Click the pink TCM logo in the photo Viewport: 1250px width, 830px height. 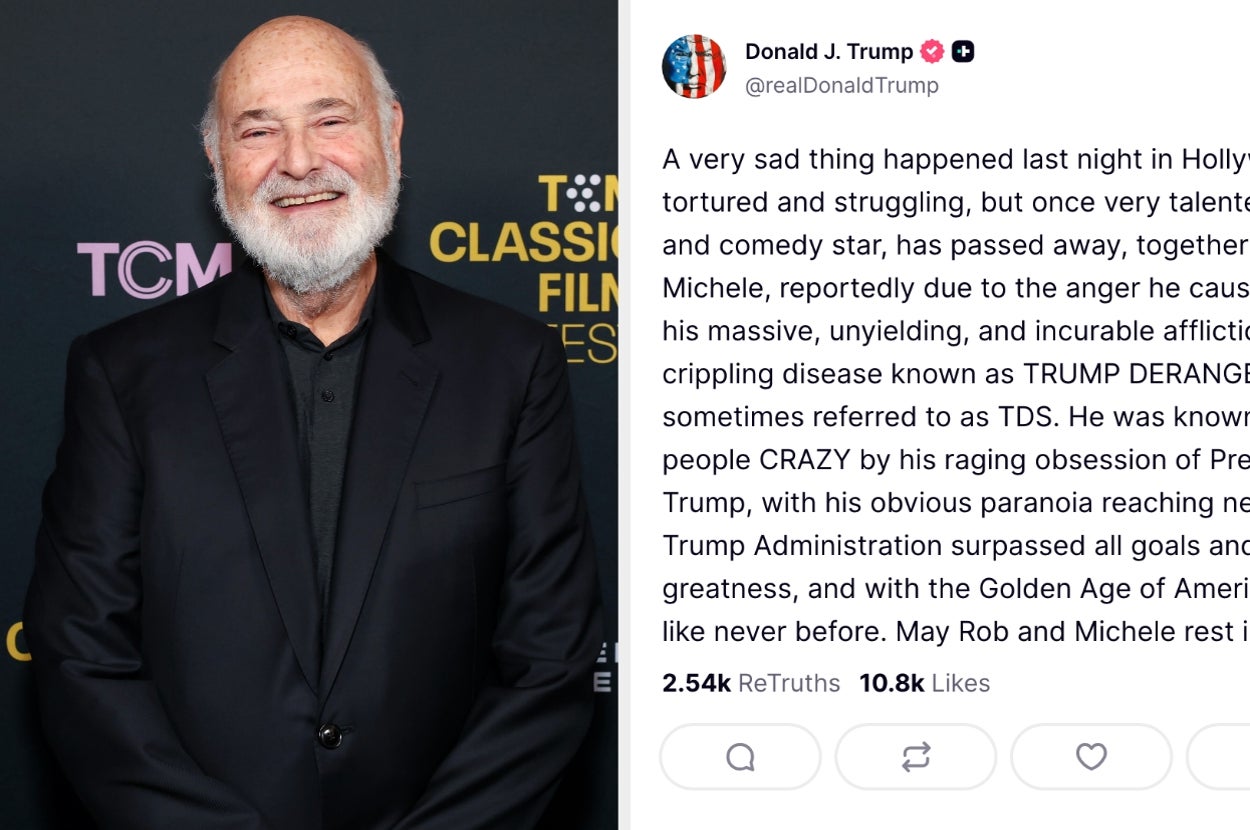[x=154, y=270]
